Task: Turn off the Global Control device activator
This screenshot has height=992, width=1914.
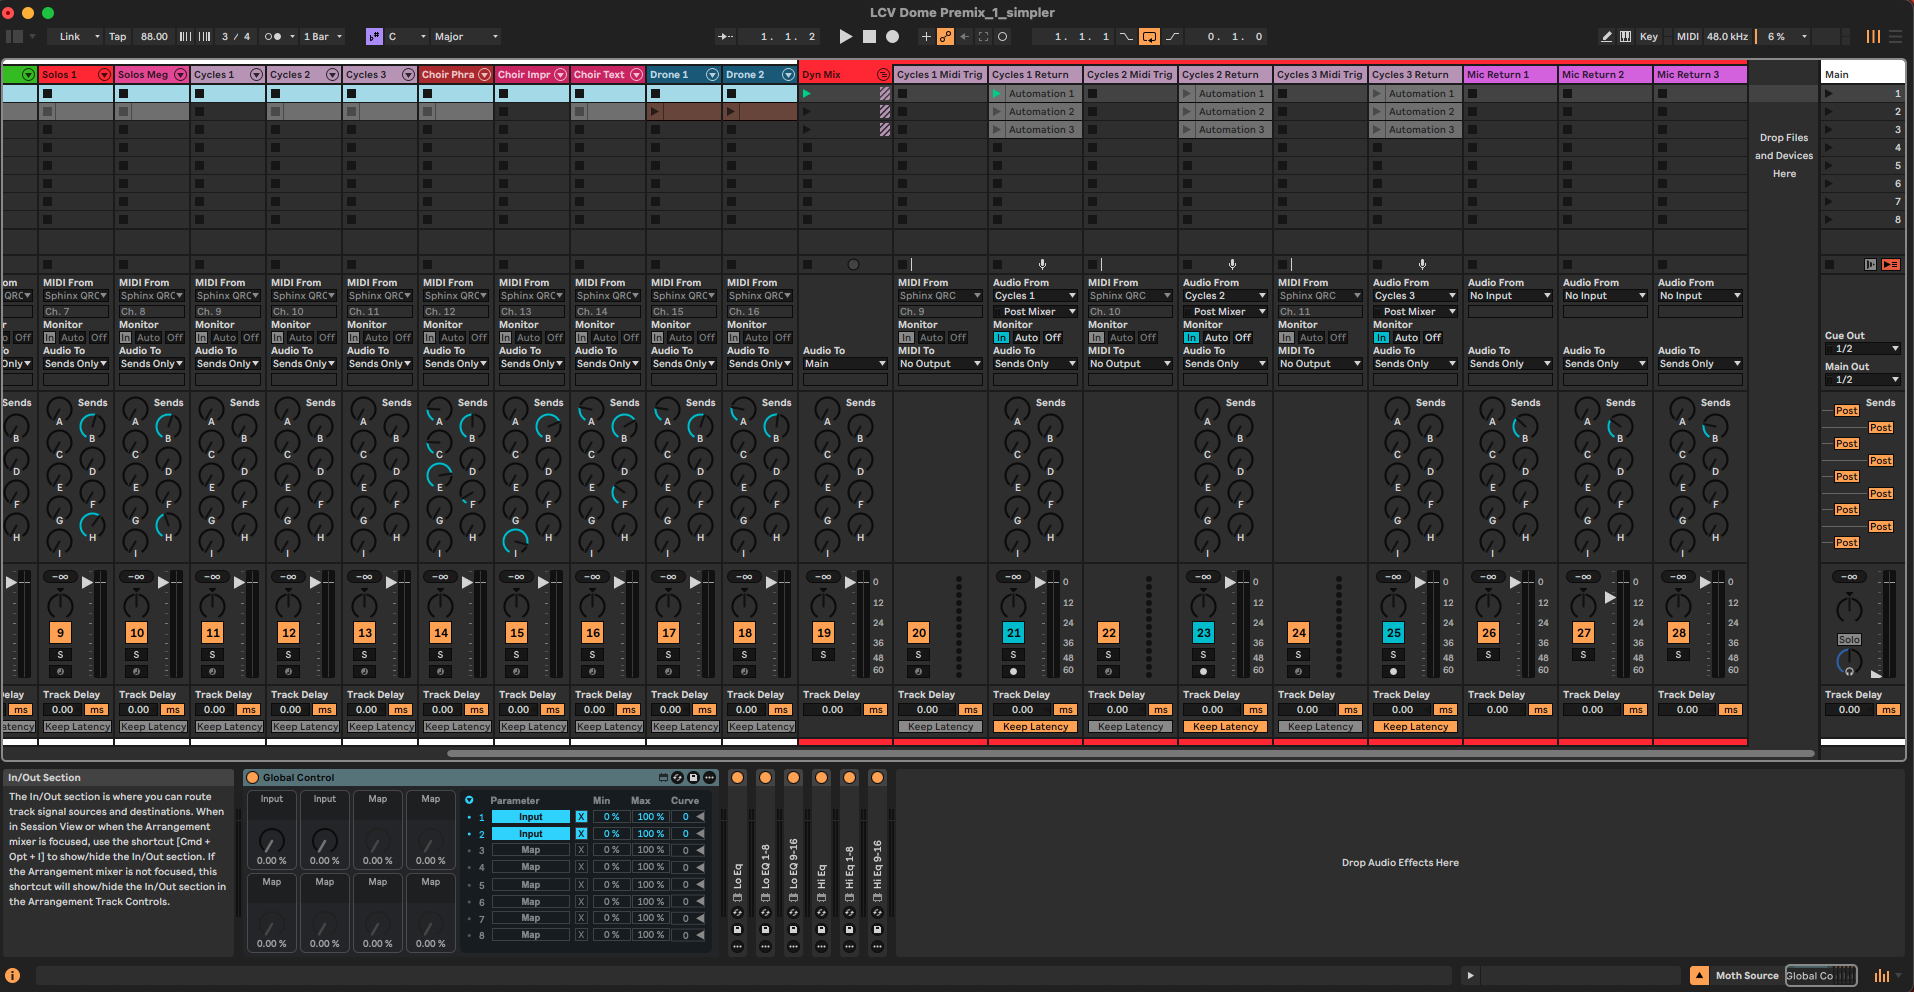Action: click(x=253, y=778)
